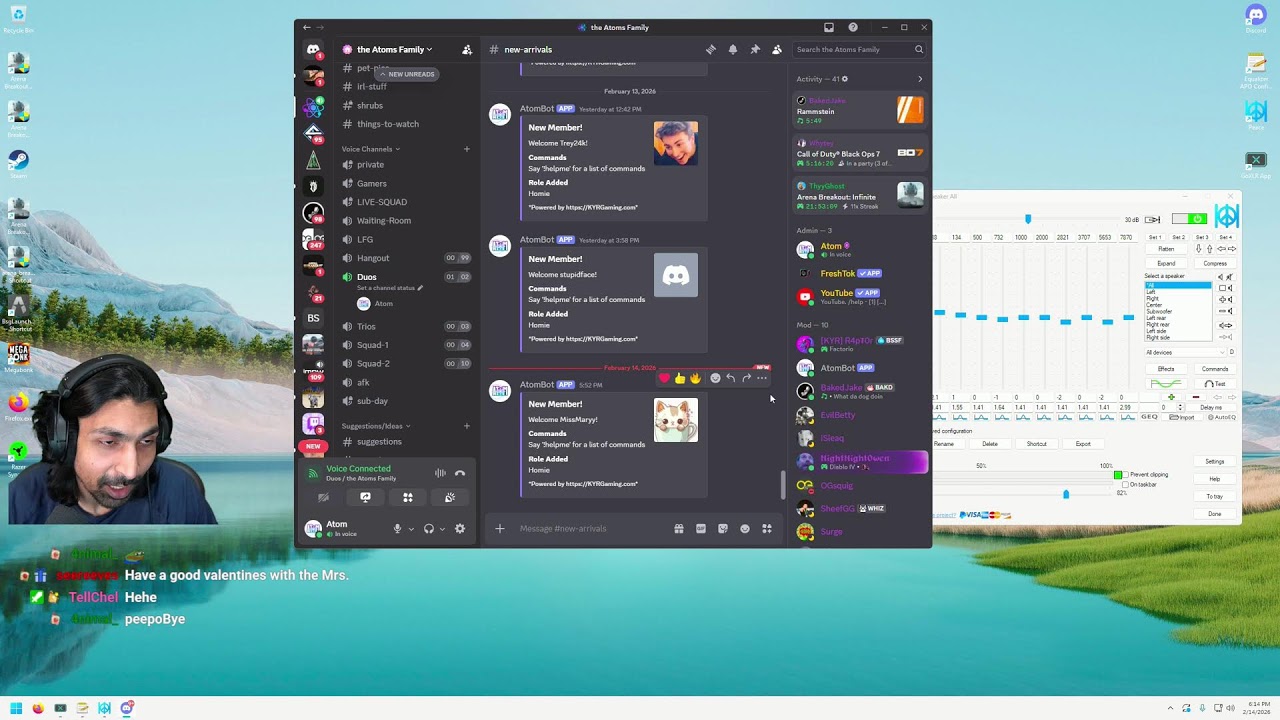Enable On taskbar checkbox in equalizer
The image size is (1280, 720).
click(1126, 484)
